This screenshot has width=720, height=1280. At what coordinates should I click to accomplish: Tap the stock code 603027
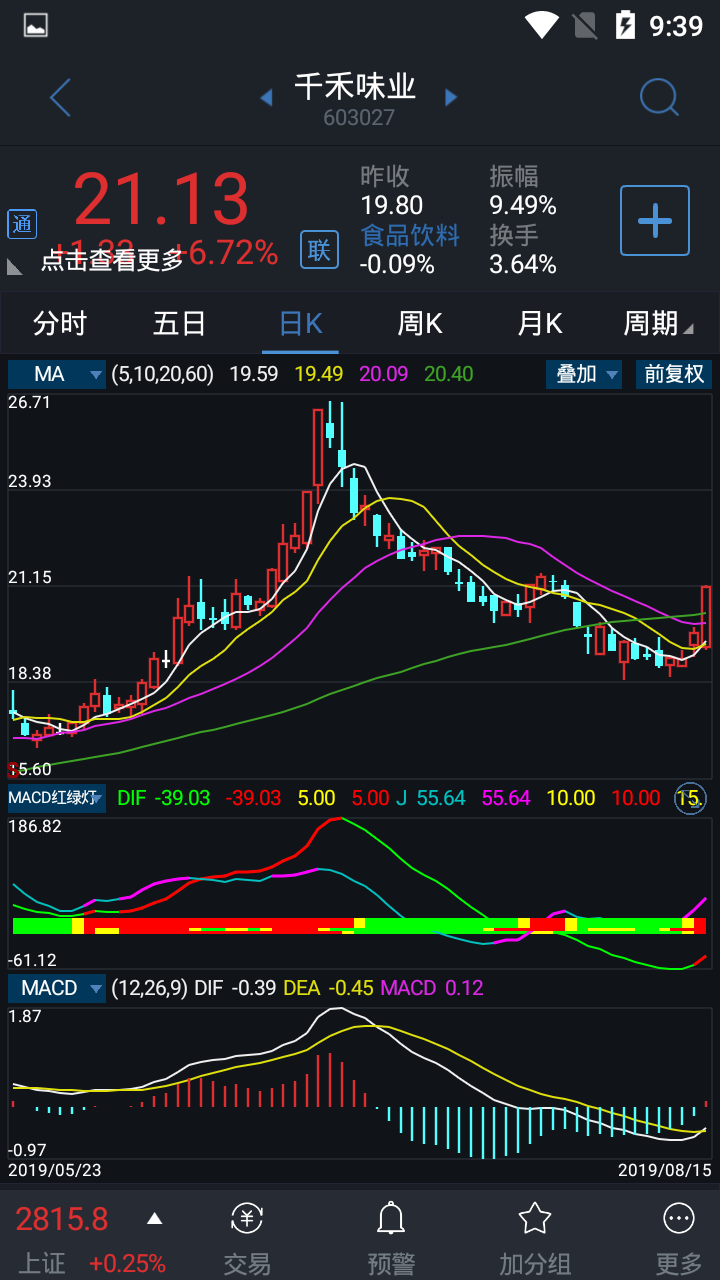click(x=359, y=117)
